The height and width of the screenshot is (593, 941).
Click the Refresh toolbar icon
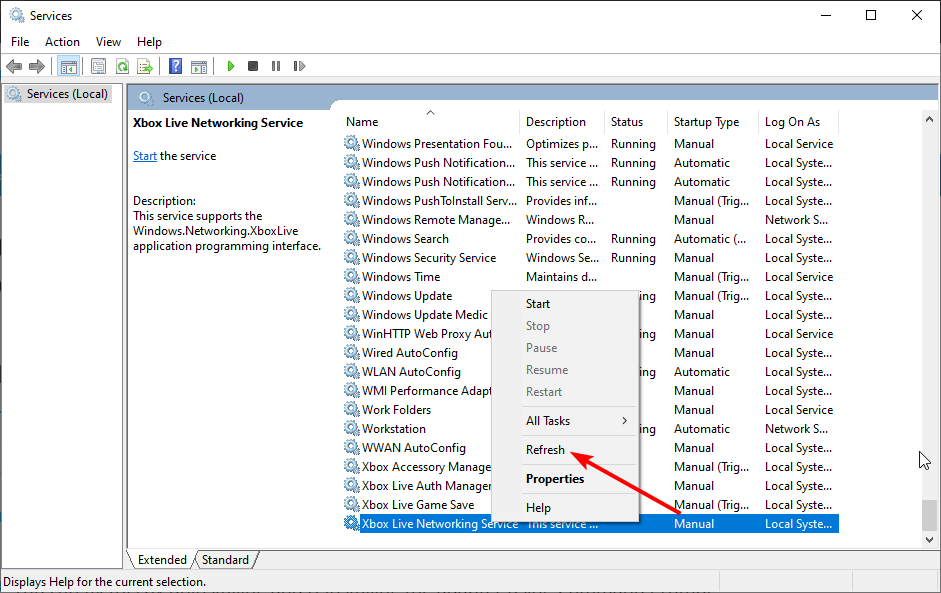point(122,66)
